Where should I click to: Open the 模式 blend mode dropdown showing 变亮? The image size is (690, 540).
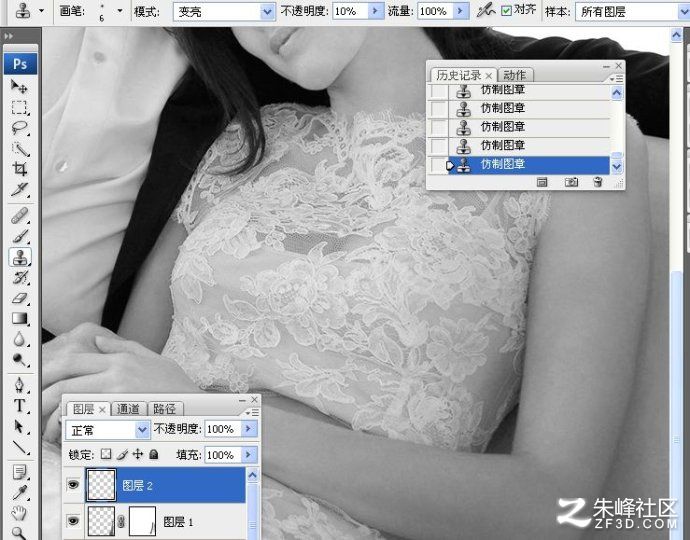point(267,12)
